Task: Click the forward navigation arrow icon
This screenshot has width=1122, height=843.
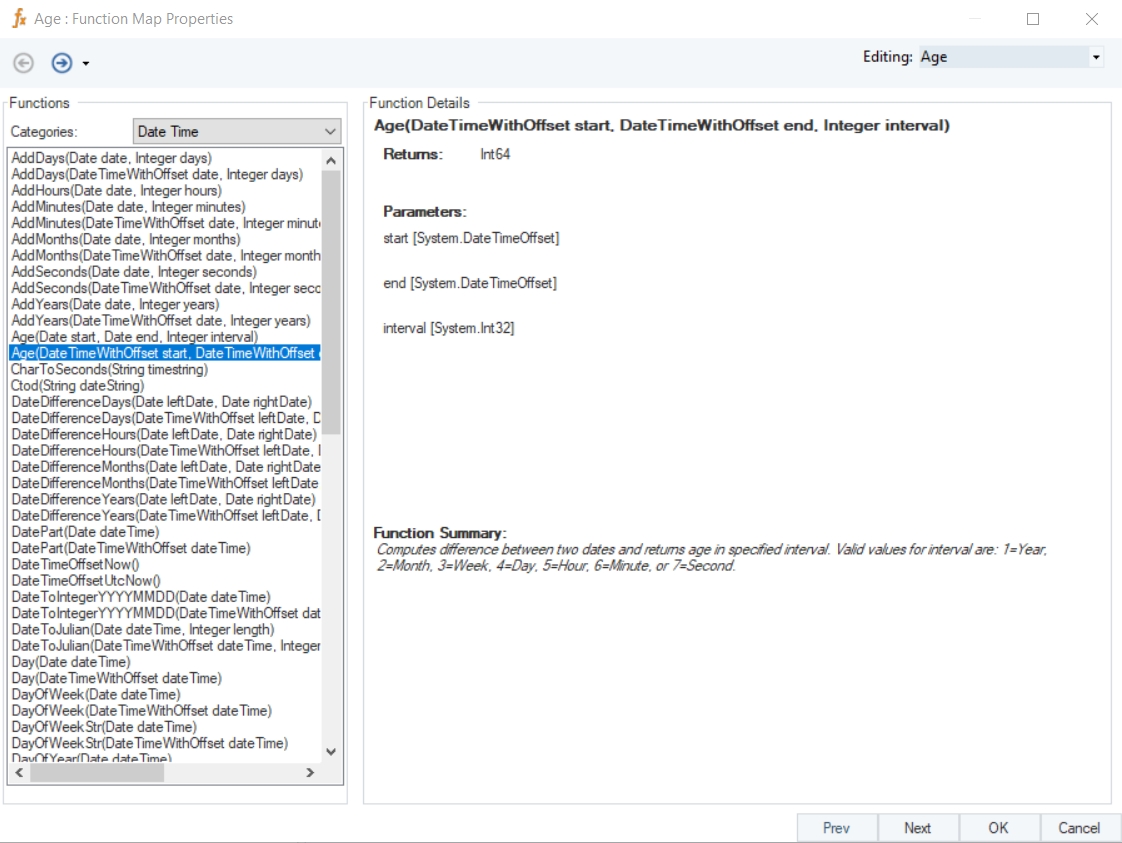Action: (62, 63)
